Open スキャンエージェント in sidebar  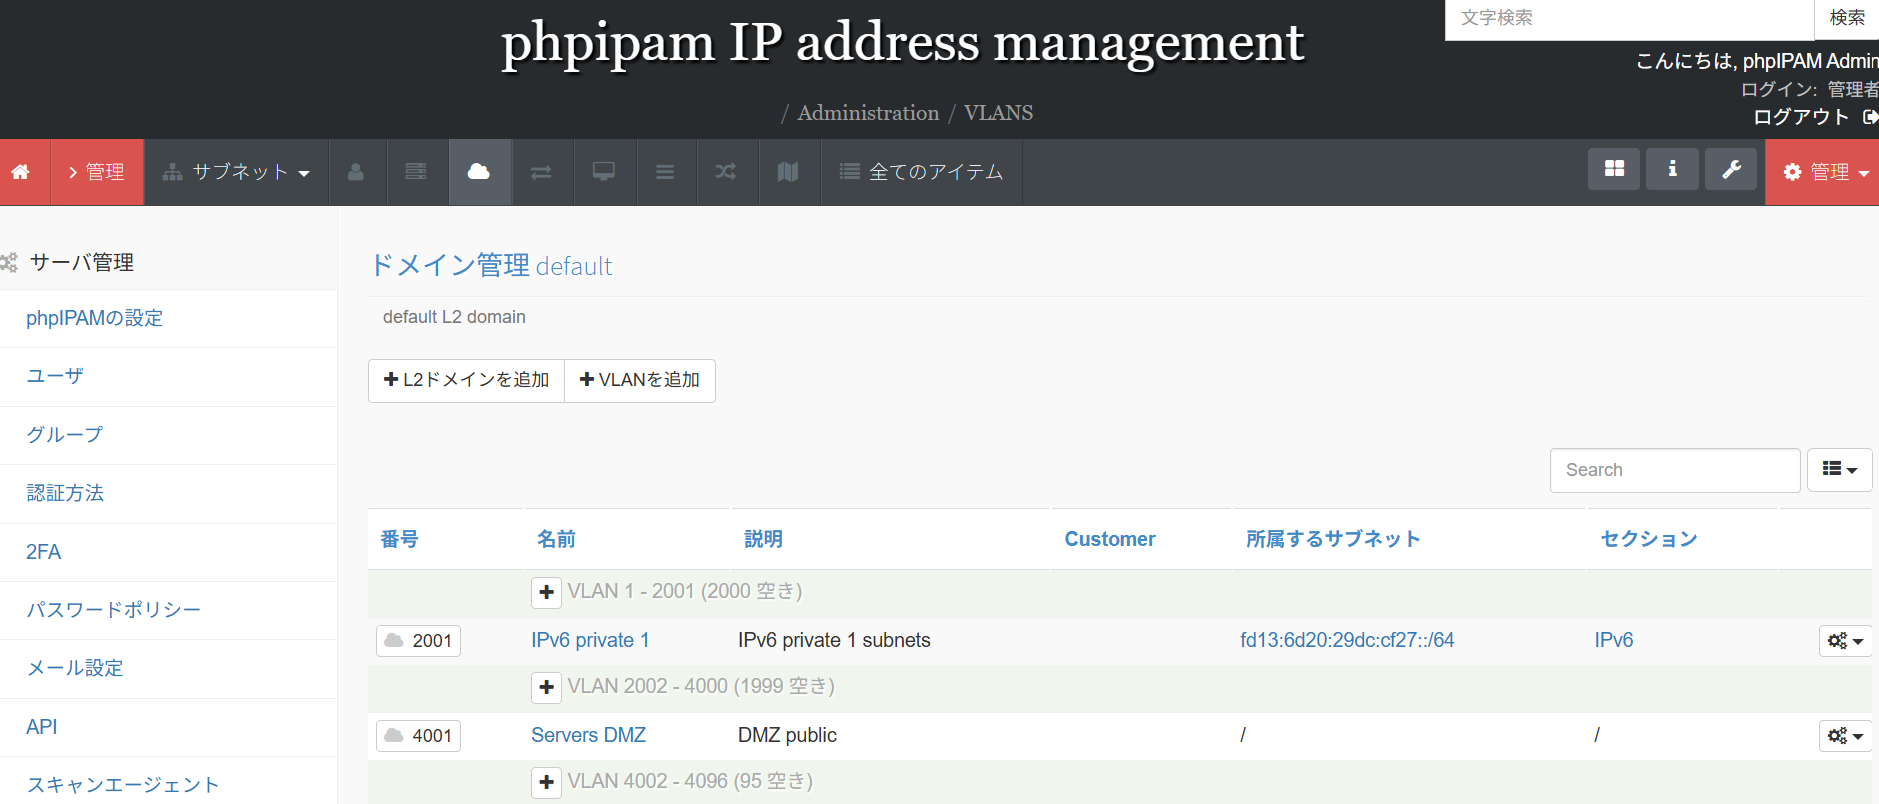[122, 785]
